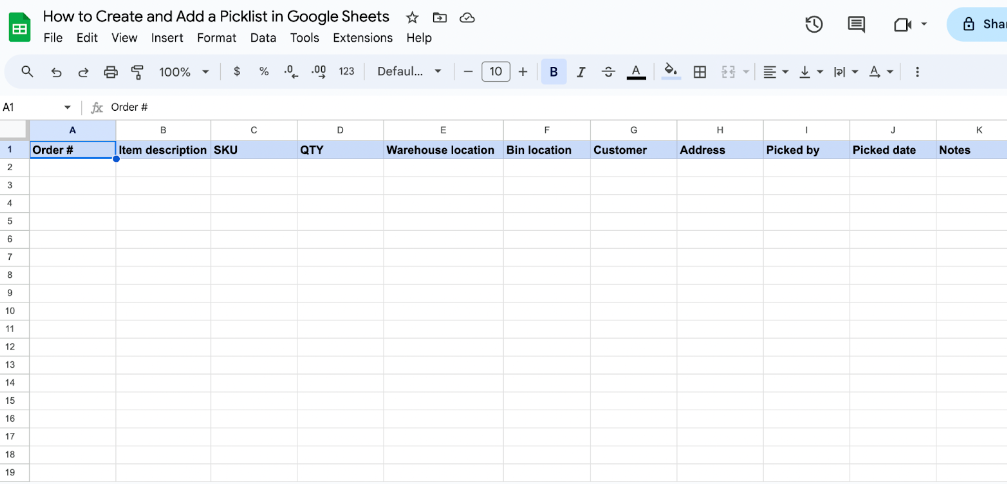Toggle strikethrough formatting

pyautogui.click(x=608, y=72)
